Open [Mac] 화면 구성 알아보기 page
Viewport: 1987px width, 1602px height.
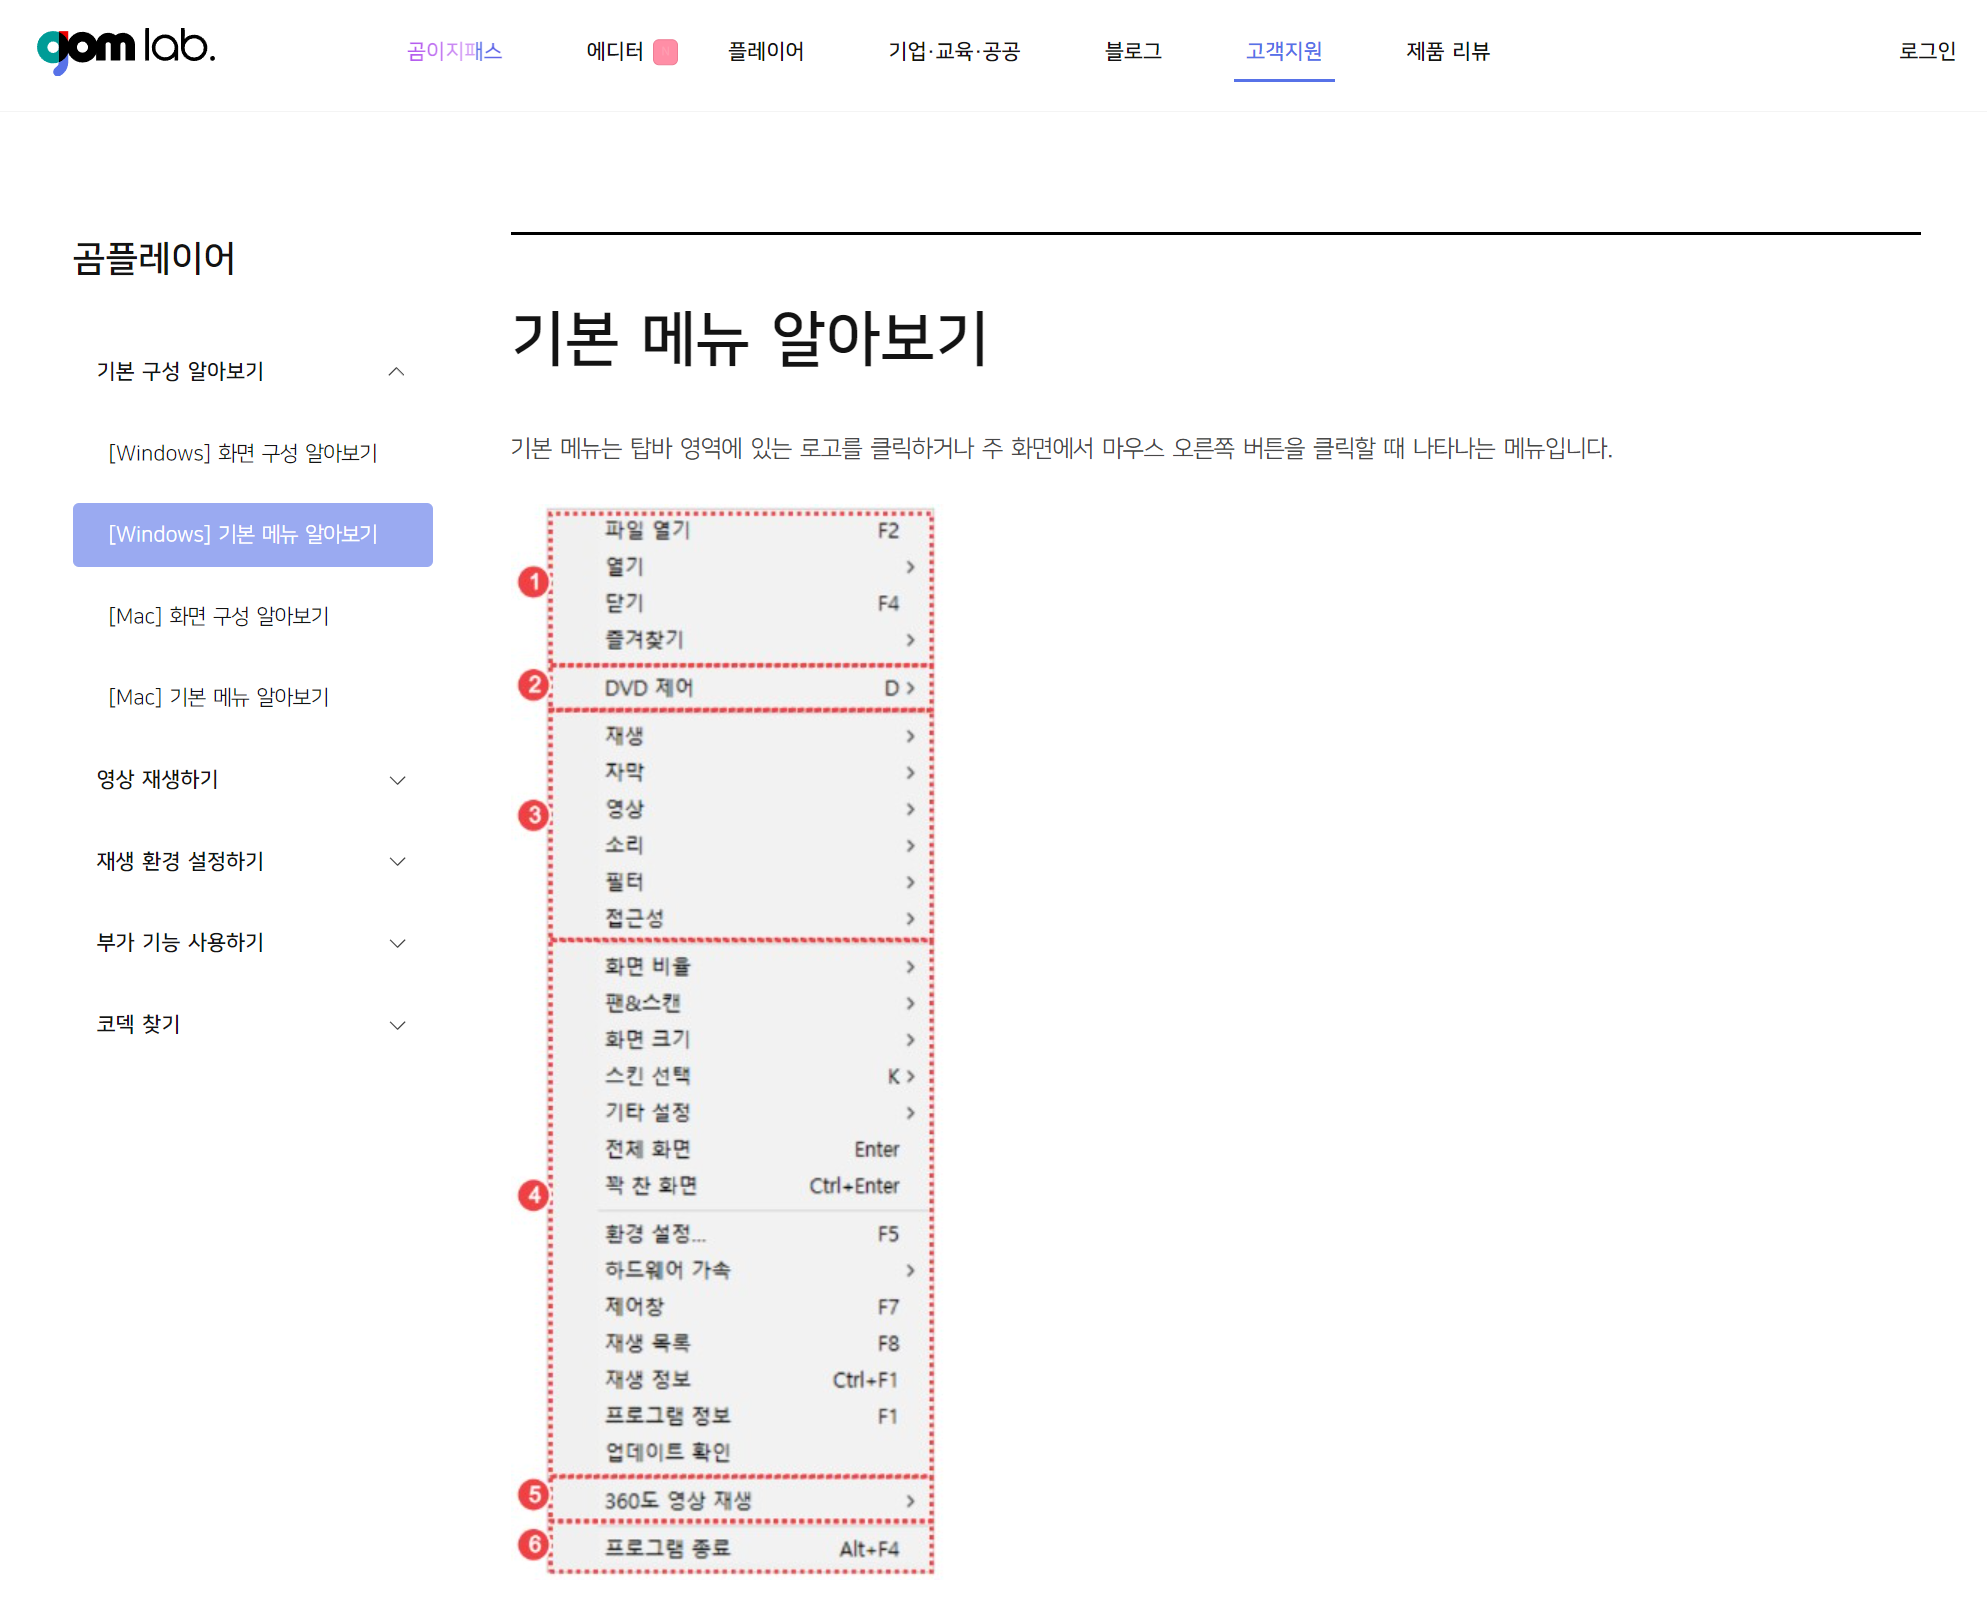click(x=219, y=616)
